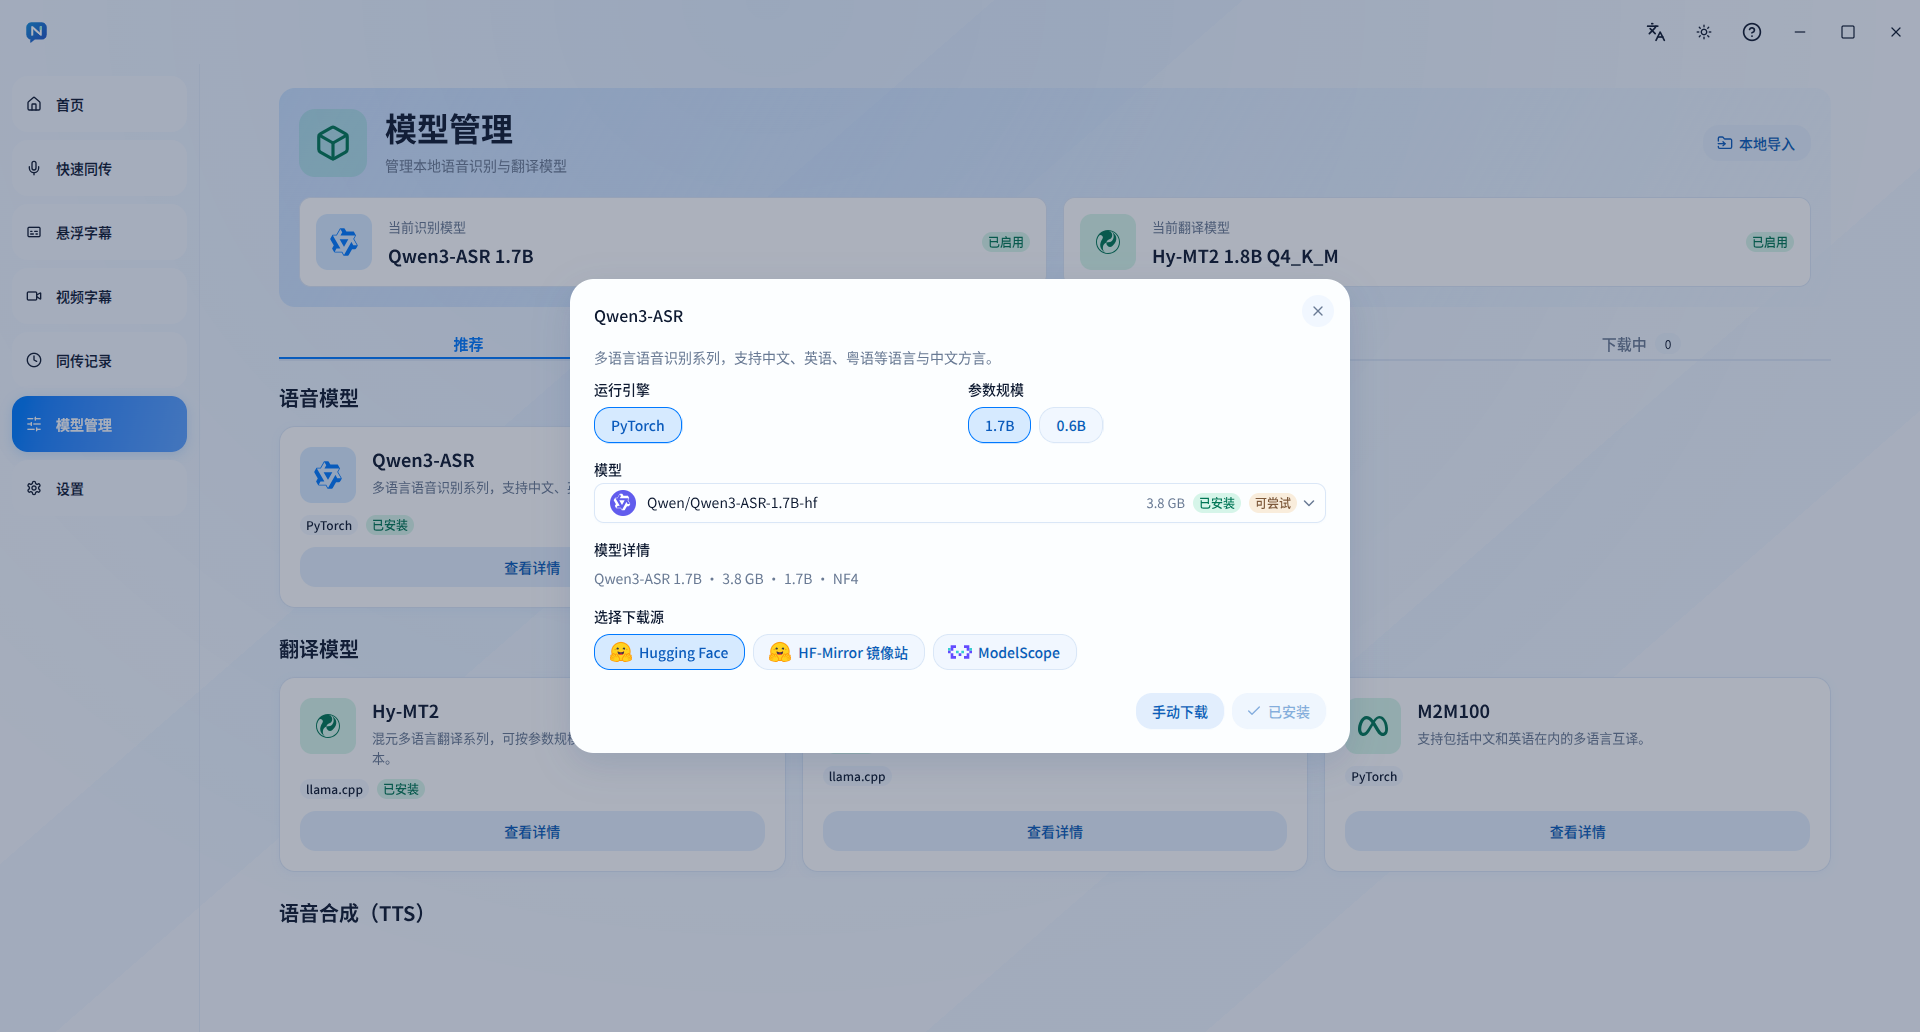The height and width of the screenshot is (1032, 1920).
Task: Switch to the 下载中 tab
Action: click(1637, 344)
